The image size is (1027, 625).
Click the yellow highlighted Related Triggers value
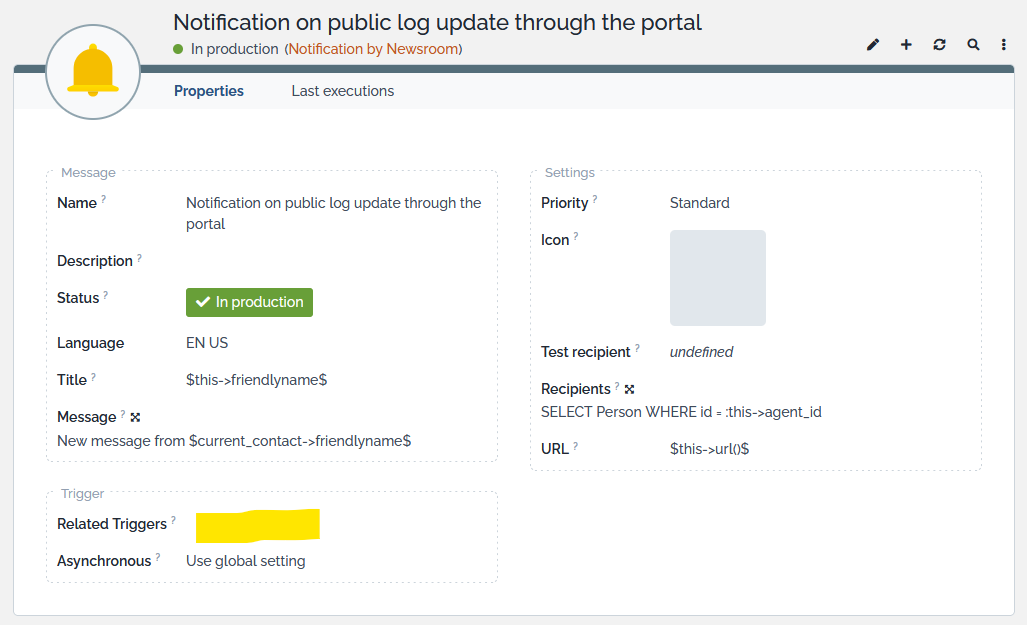click(257, 524)
